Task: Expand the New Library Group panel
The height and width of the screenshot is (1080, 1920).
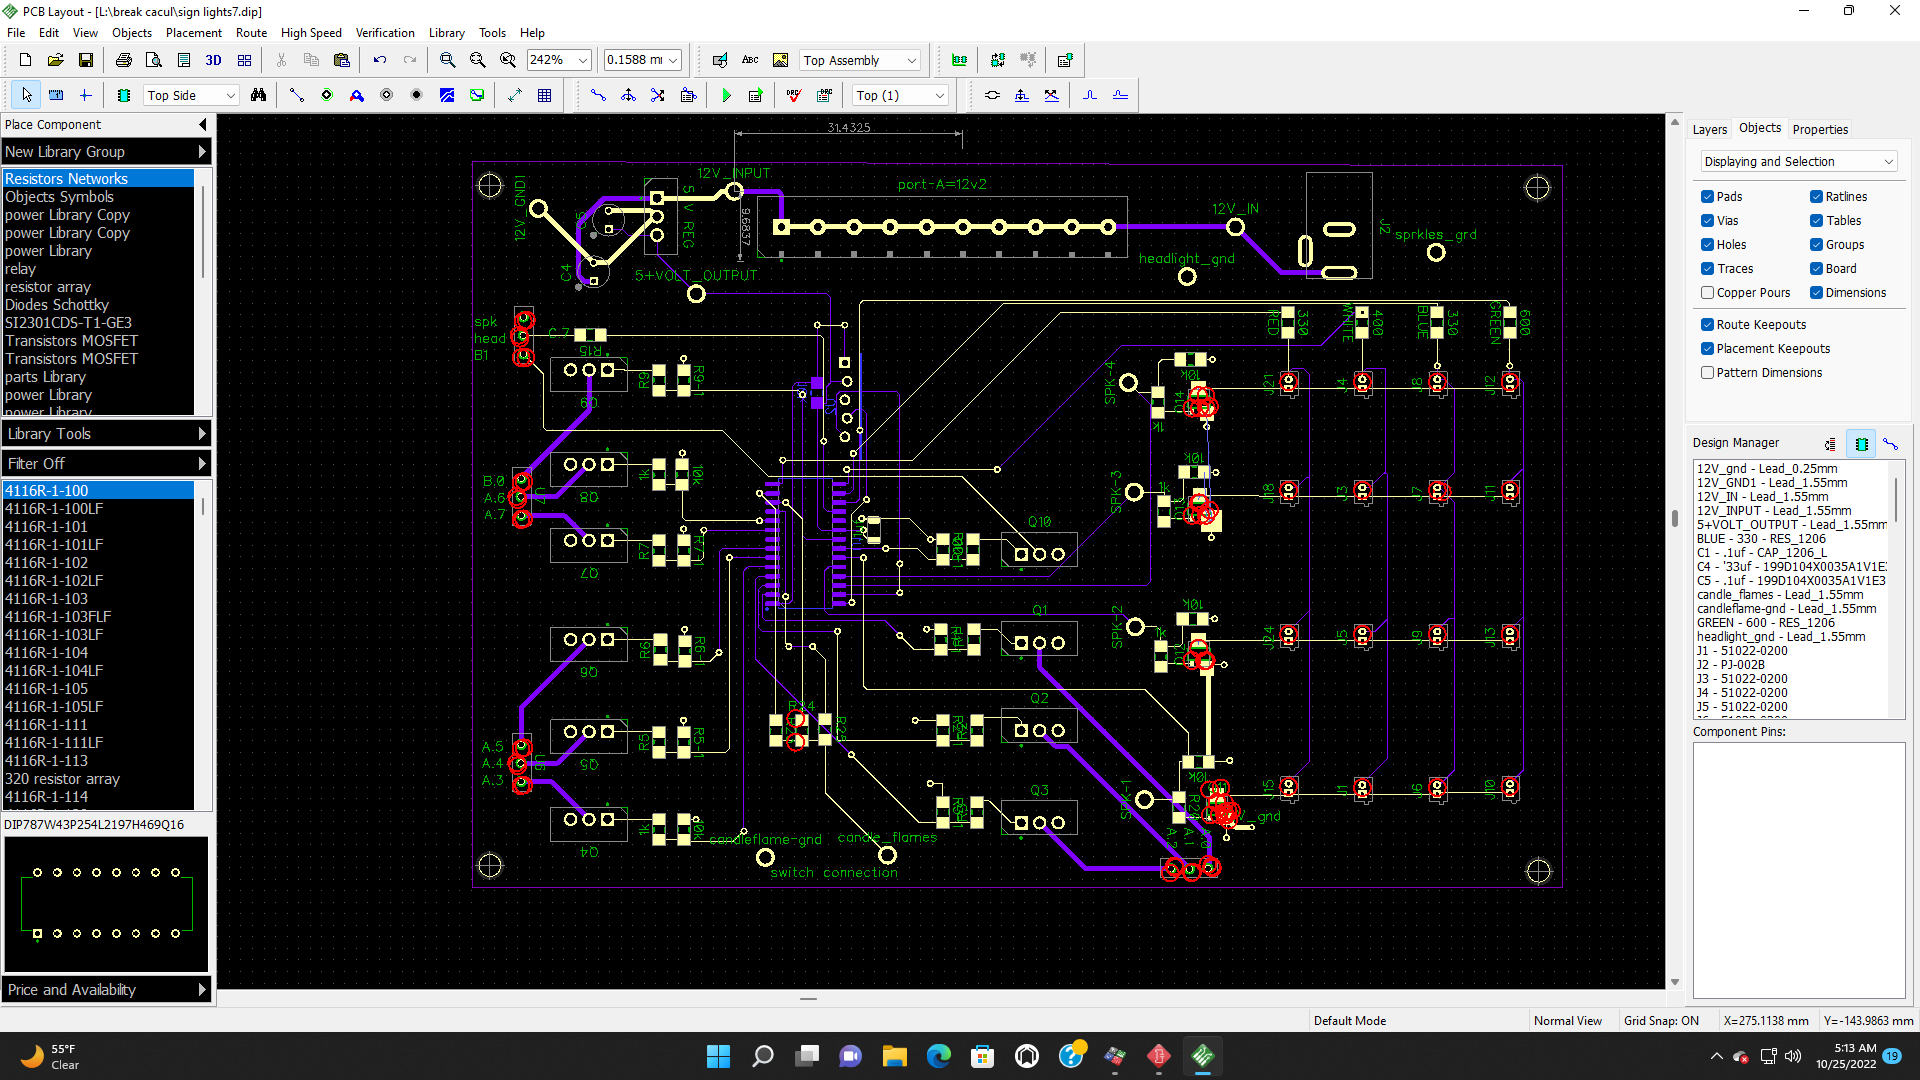Action: point(106,152)
